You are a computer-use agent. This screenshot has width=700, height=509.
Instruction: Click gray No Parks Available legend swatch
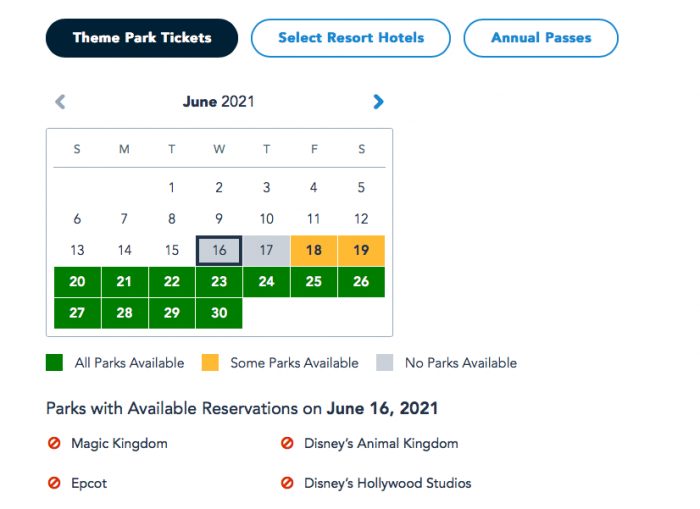click(x=386, y=363)
